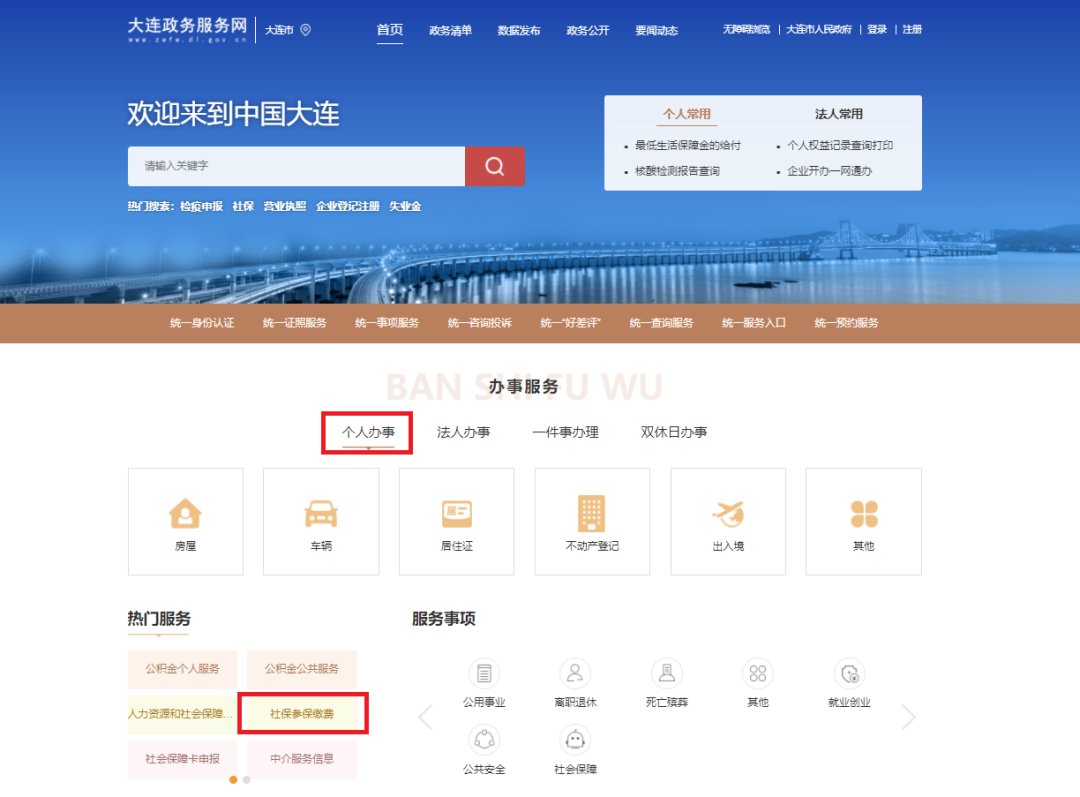Click hot search term 社保
The width and height of the screenshot is (1080, 797).
(243, 206)
